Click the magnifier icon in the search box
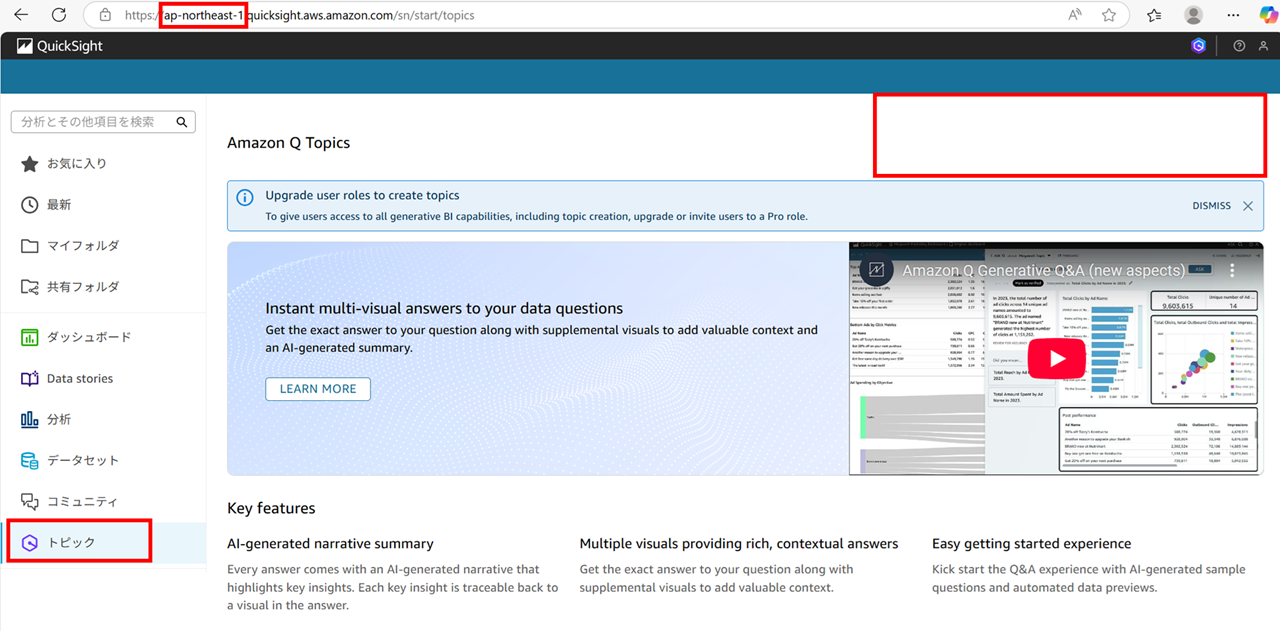This screenshot has height=631, width=1280. tap(182, 122)
